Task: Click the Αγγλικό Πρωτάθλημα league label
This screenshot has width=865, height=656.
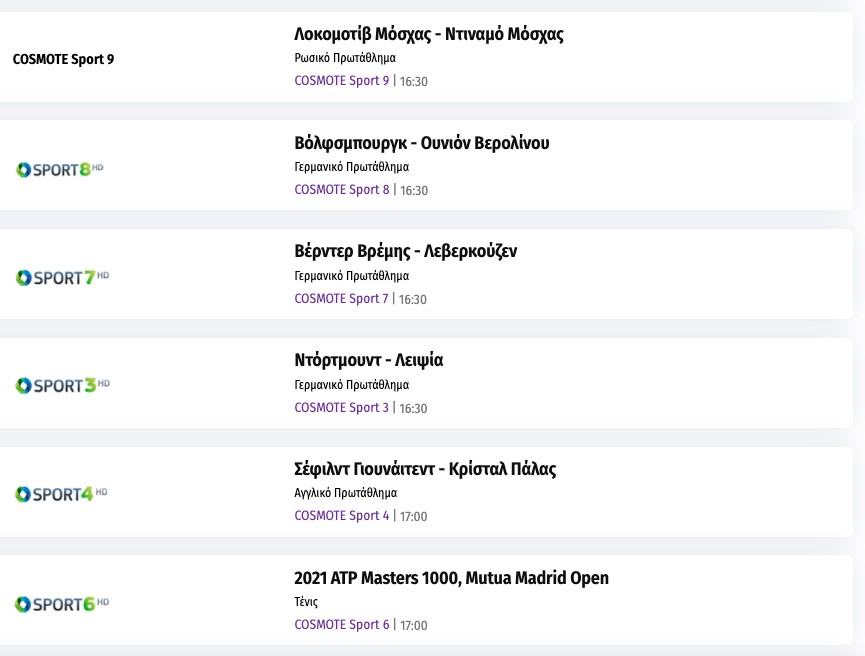Action: click(345, 493)
